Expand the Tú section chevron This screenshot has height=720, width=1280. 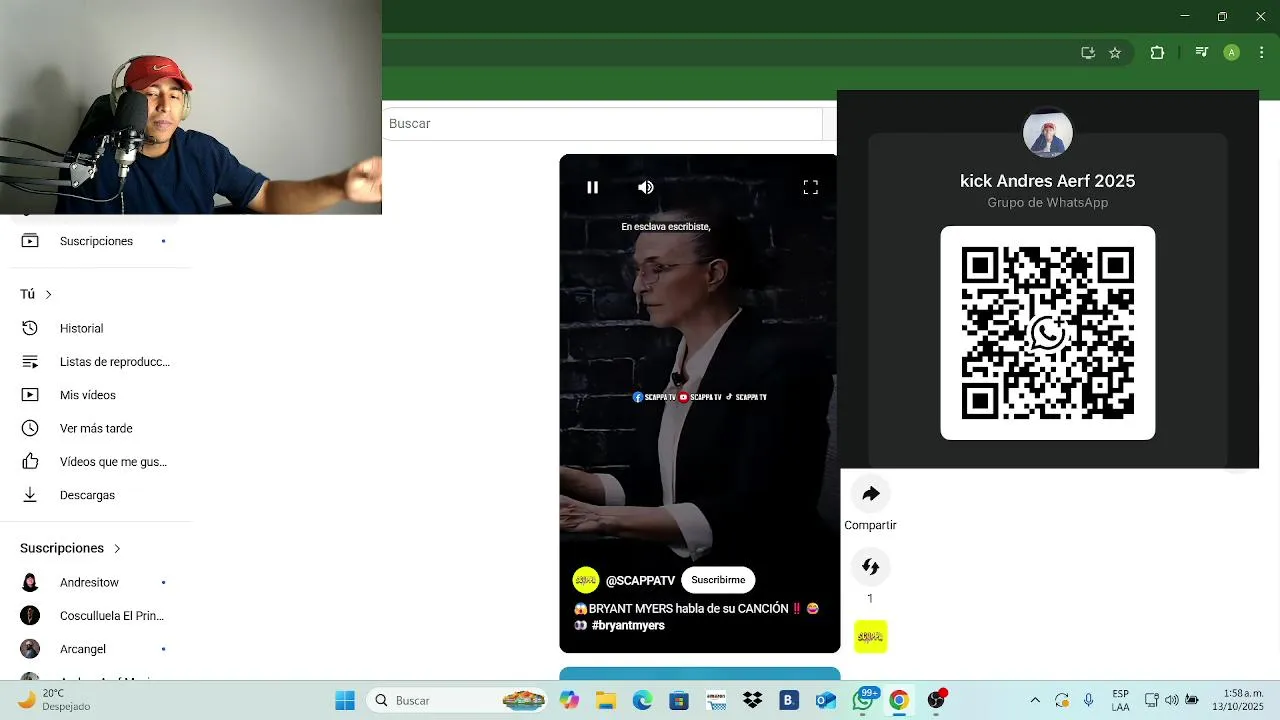(48, 294)
